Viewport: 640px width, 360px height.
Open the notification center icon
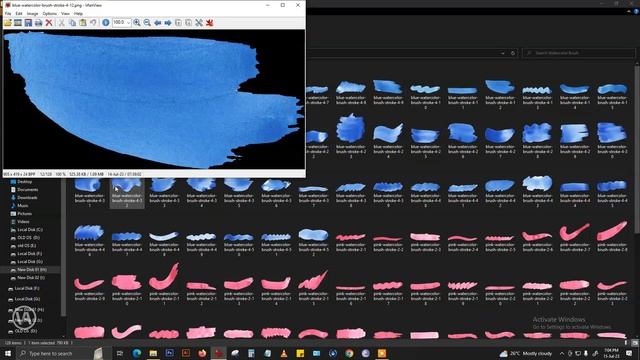(629, 353)
